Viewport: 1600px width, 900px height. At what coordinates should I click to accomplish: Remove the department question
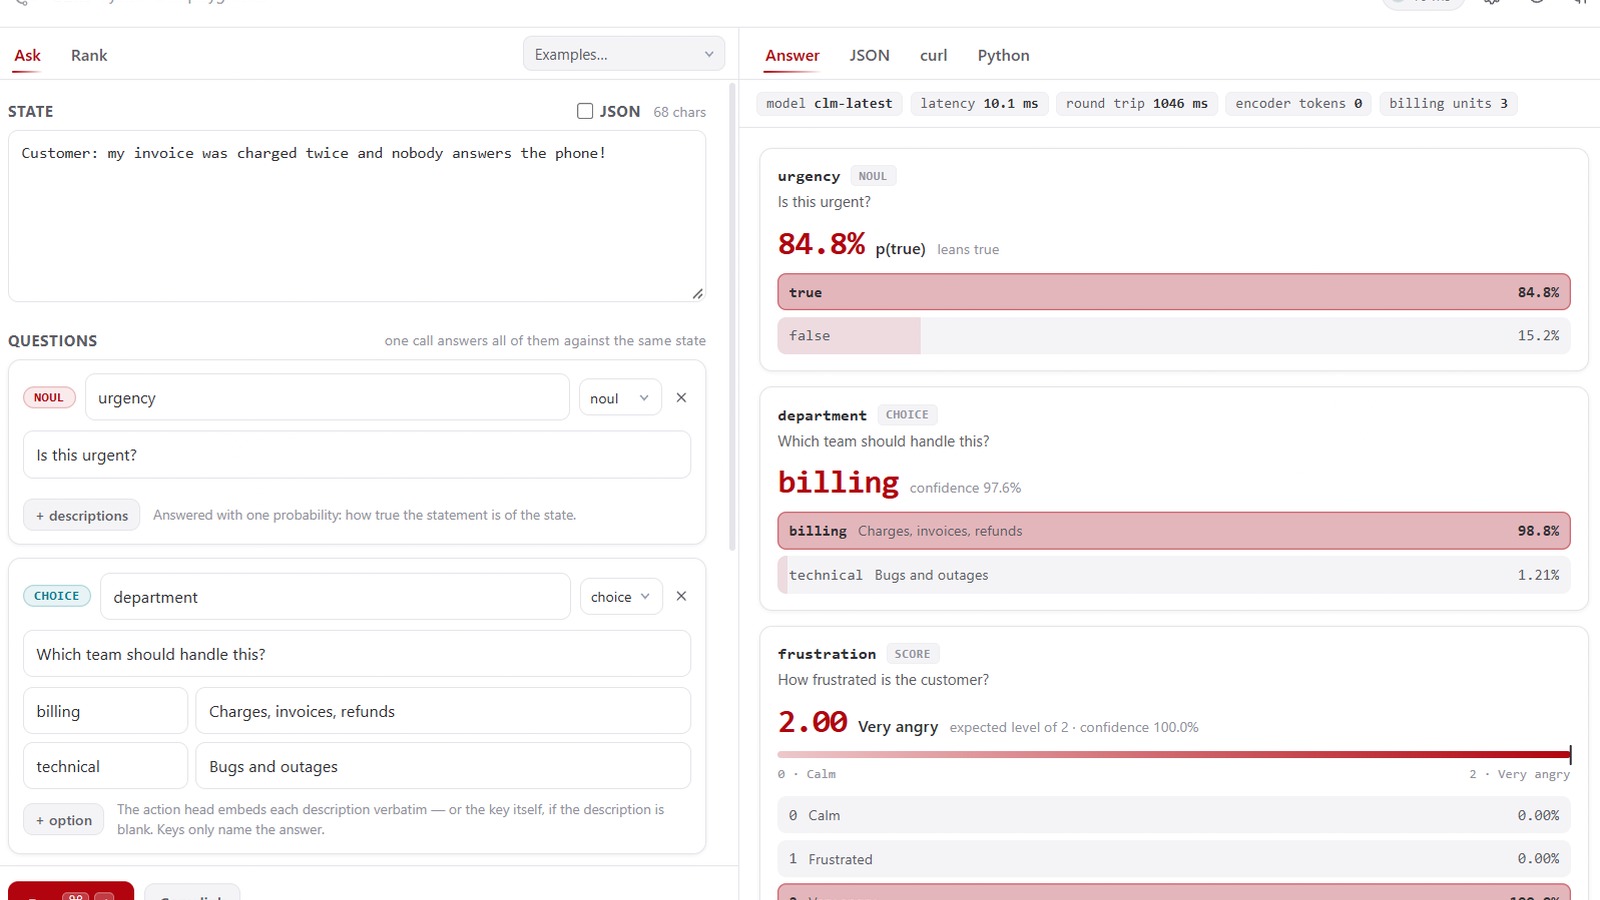[x=681, y=596]
